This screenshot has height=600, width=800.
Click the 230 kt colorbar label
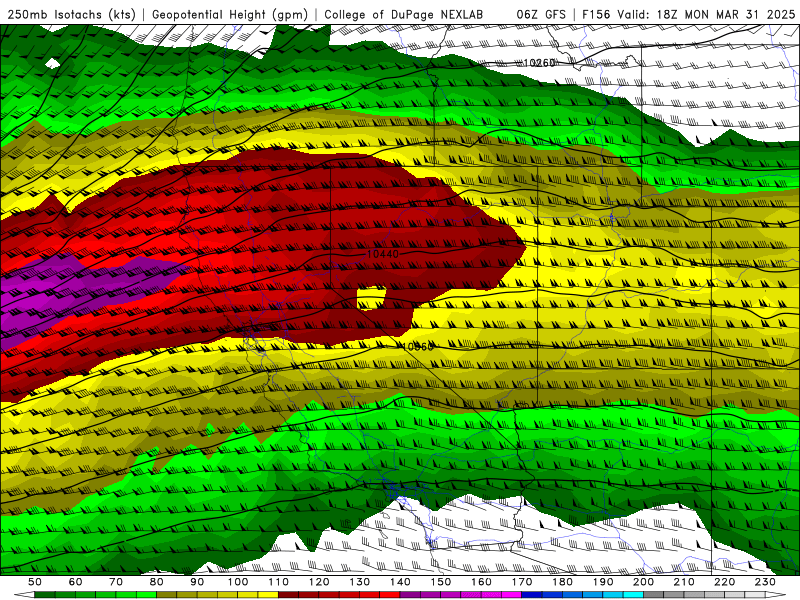click(x=765, y=582)
